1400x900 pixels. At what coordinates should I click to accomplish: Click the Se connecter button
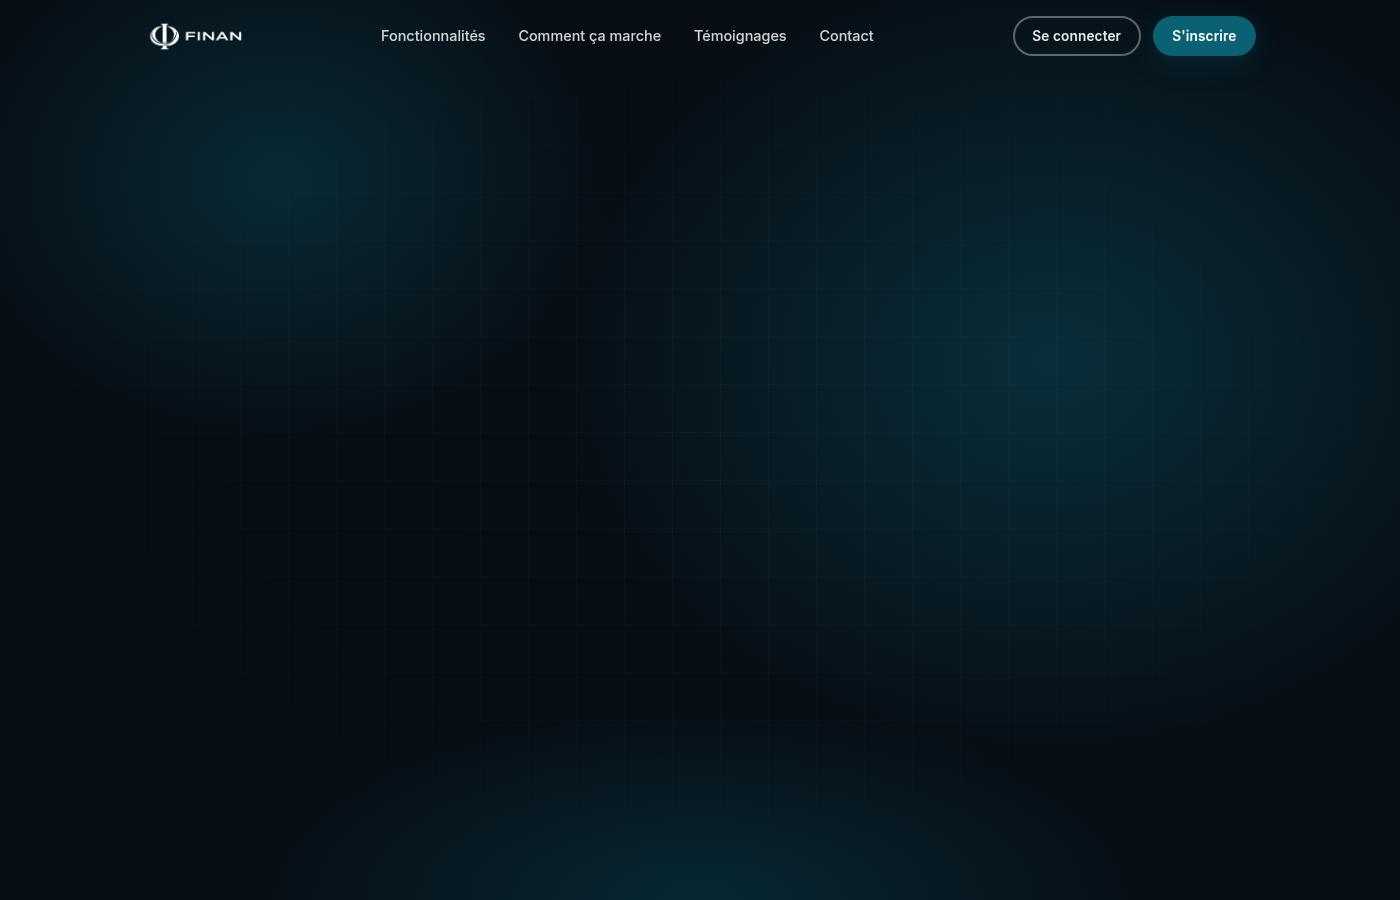(1076, 36)
